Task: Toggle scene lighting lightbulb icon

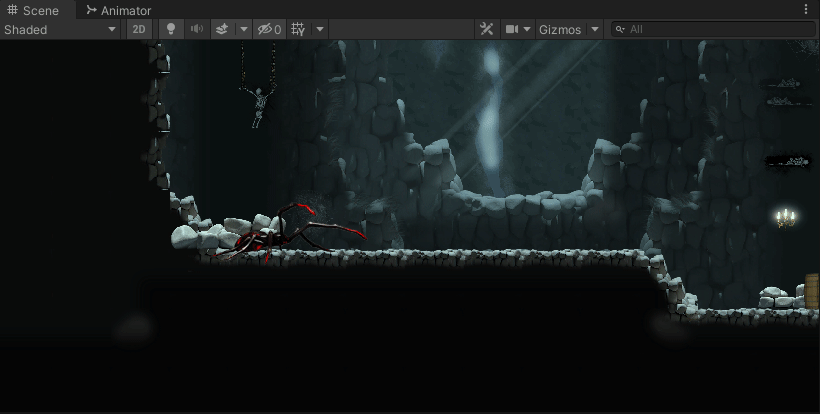Action: (x=170, y=29)
